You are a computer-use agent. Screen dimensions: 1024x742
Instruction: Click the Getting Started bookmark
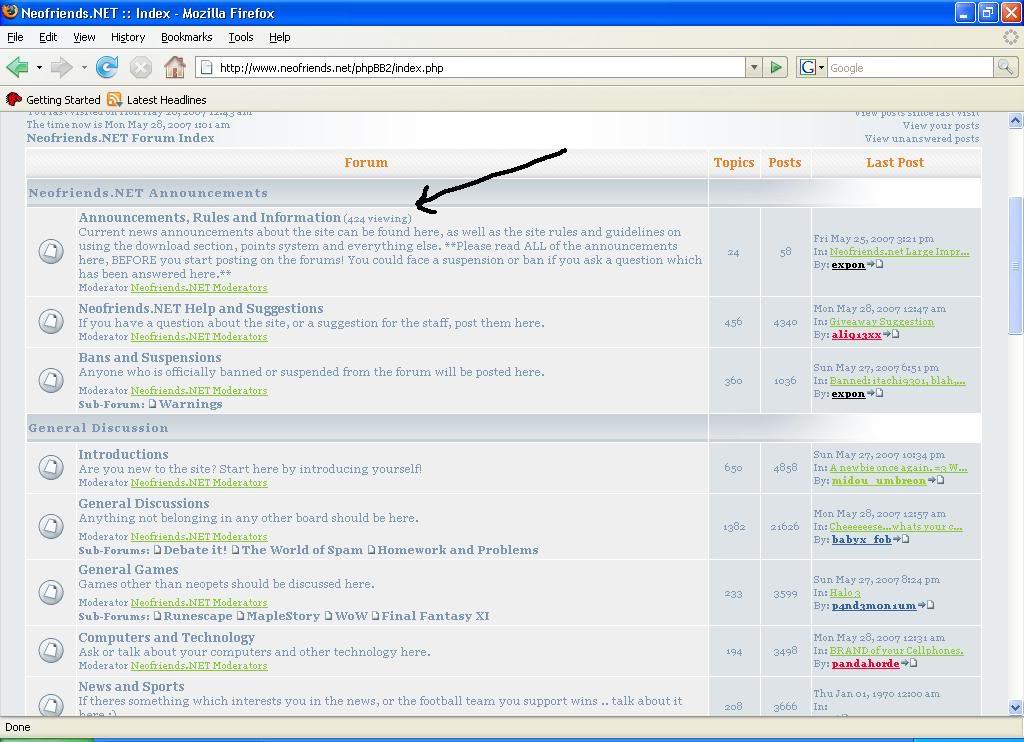pos(62,100)
